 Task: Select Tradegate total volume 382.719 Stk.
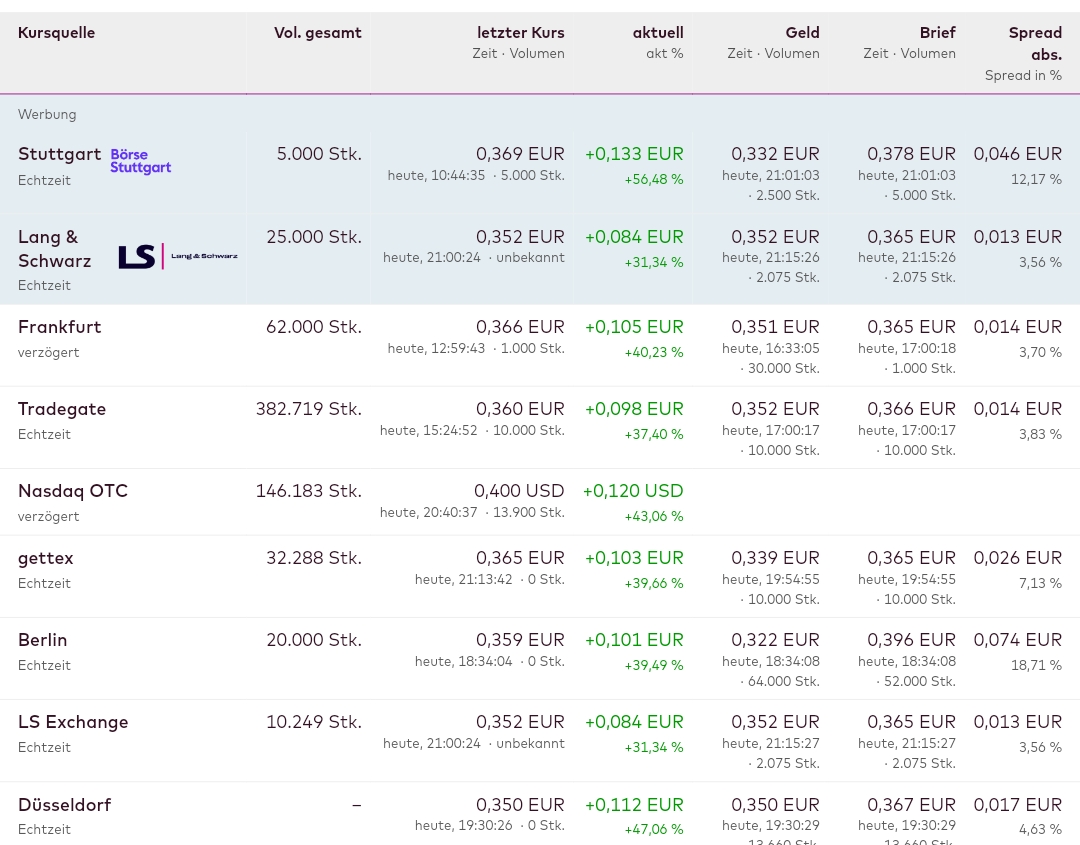pos(309,408)
